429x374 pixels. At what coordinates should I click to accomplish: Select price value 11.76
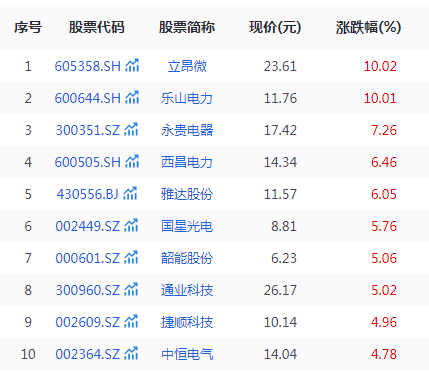point(280,98)
